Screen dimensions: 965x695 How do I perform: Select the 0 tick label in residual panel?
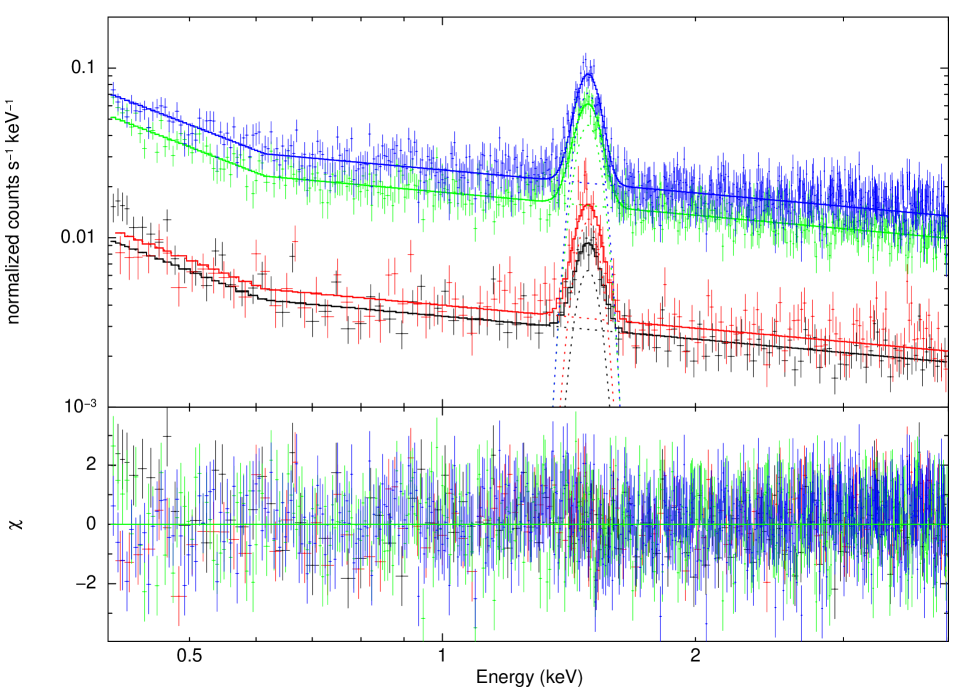pyautogui.click(x=91, y=524)
